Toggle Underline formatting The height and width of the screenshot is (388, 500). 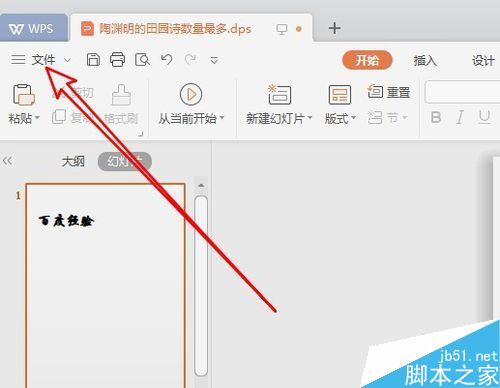coord(484,117)
